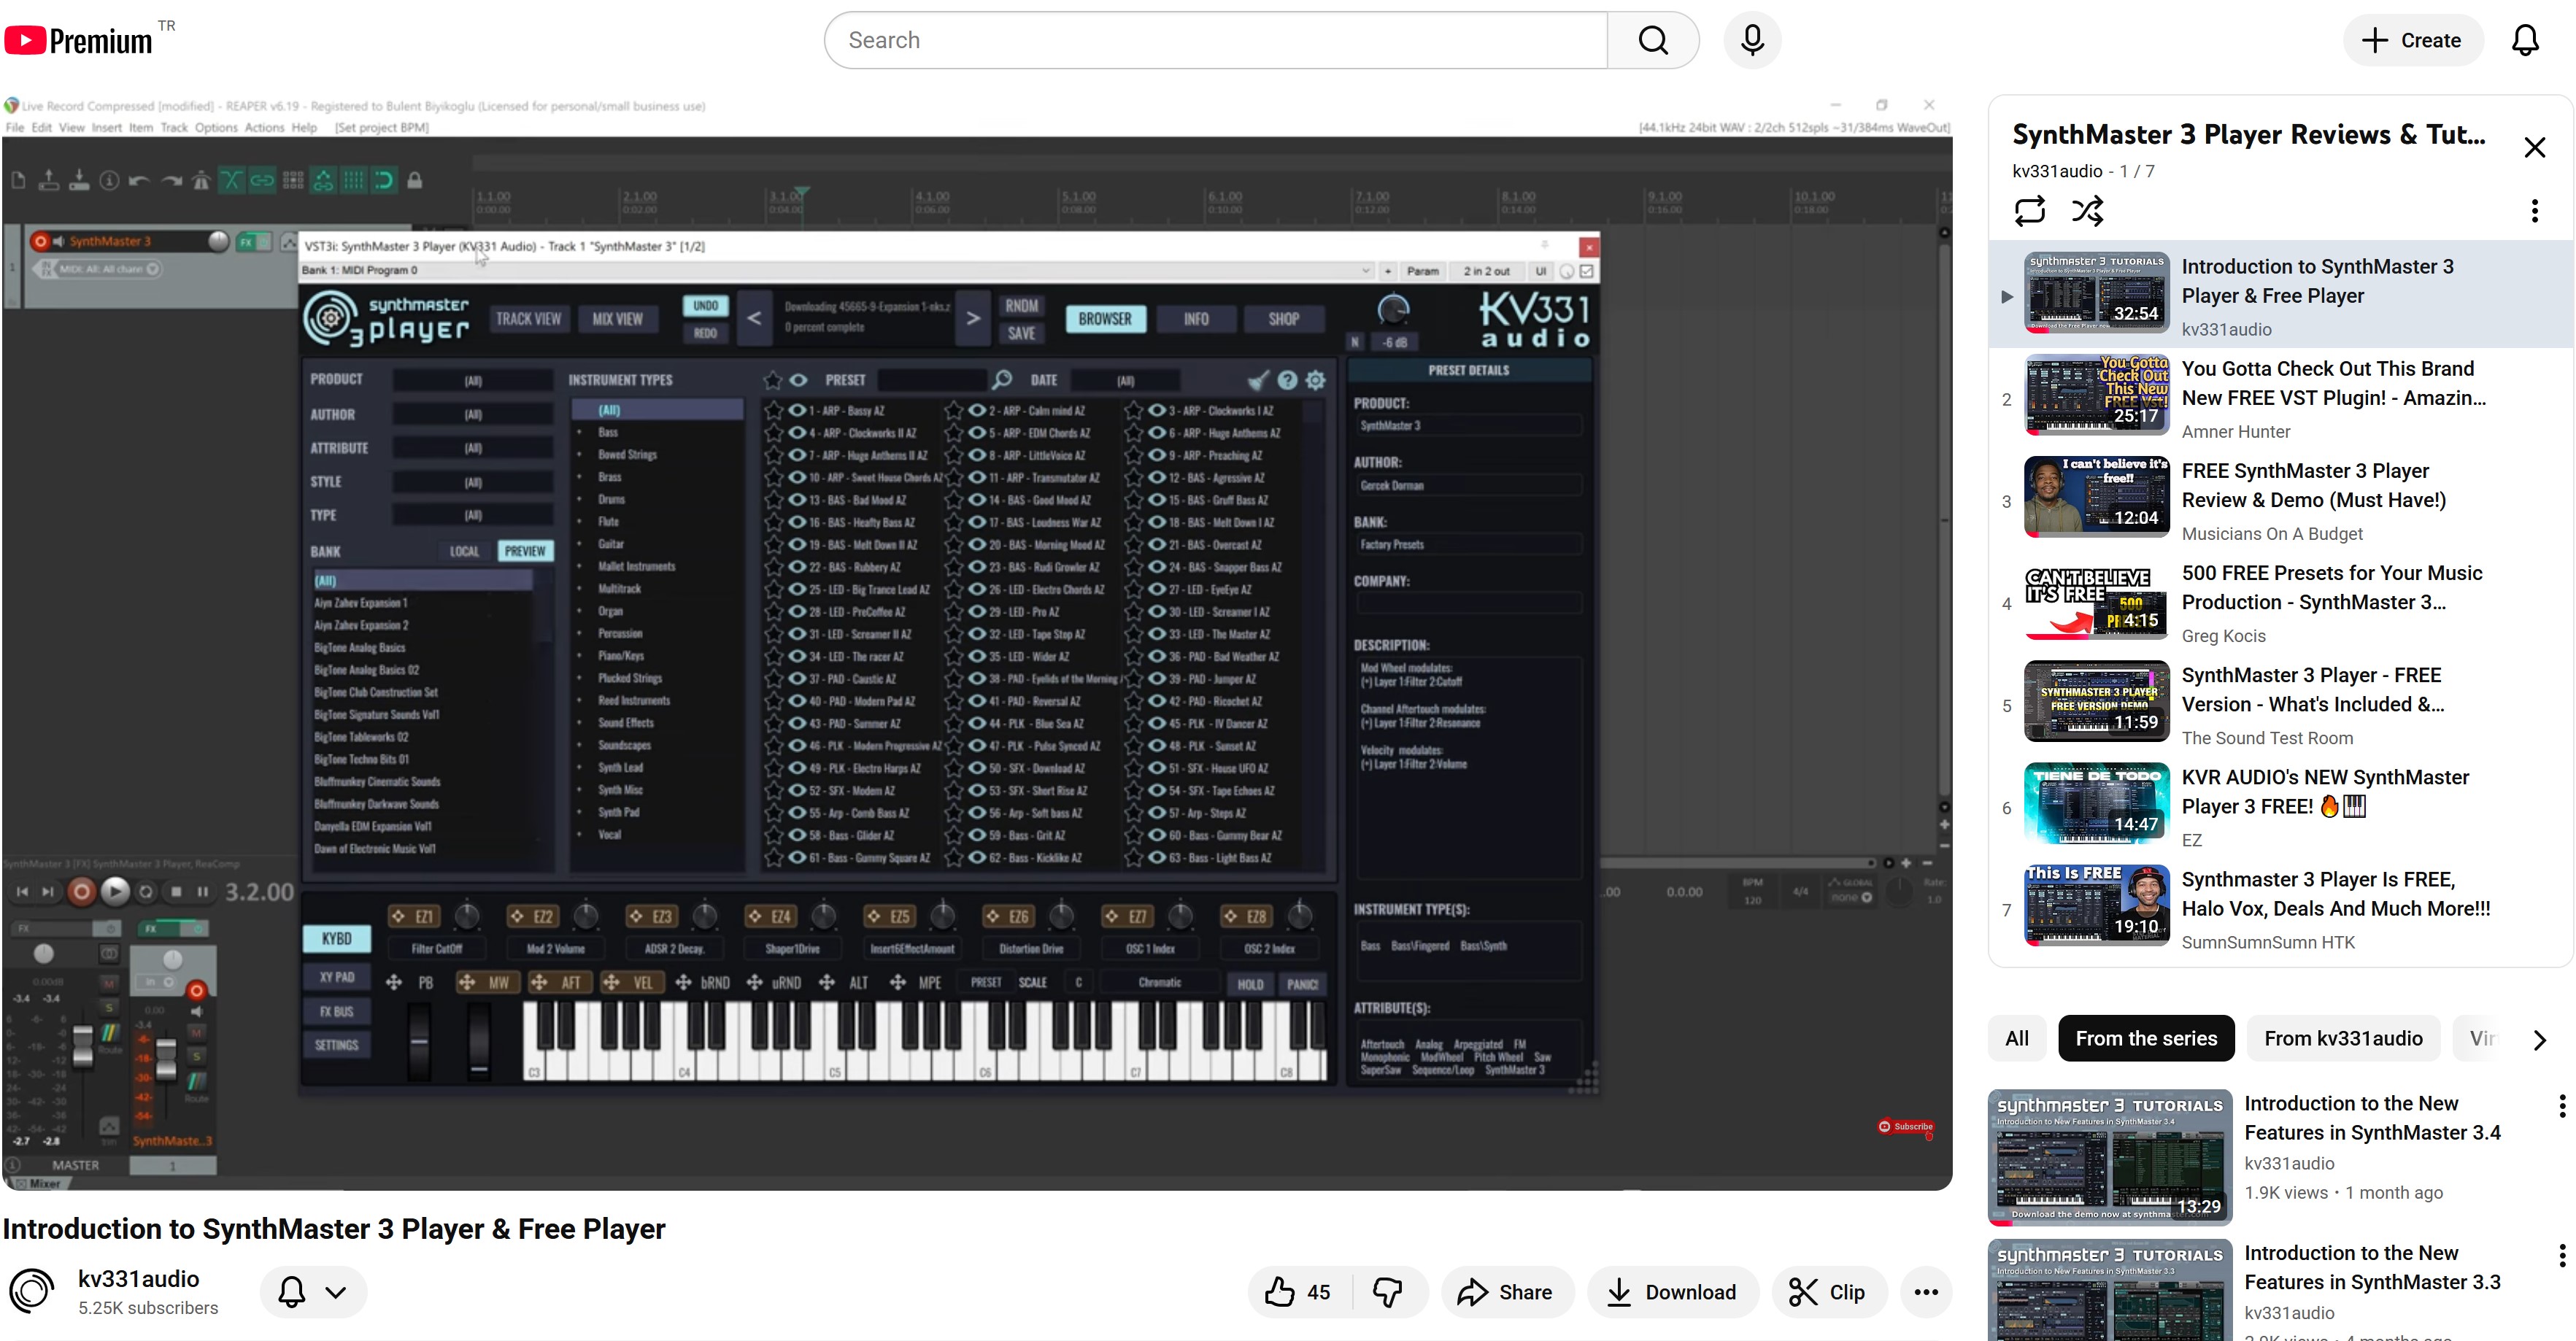Click the Share button

click(1506, 1292)
